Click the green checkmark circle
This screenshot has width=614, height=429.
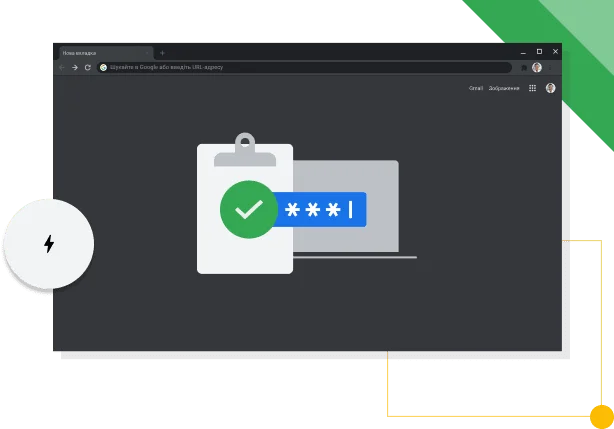click(x=248, y=209)
